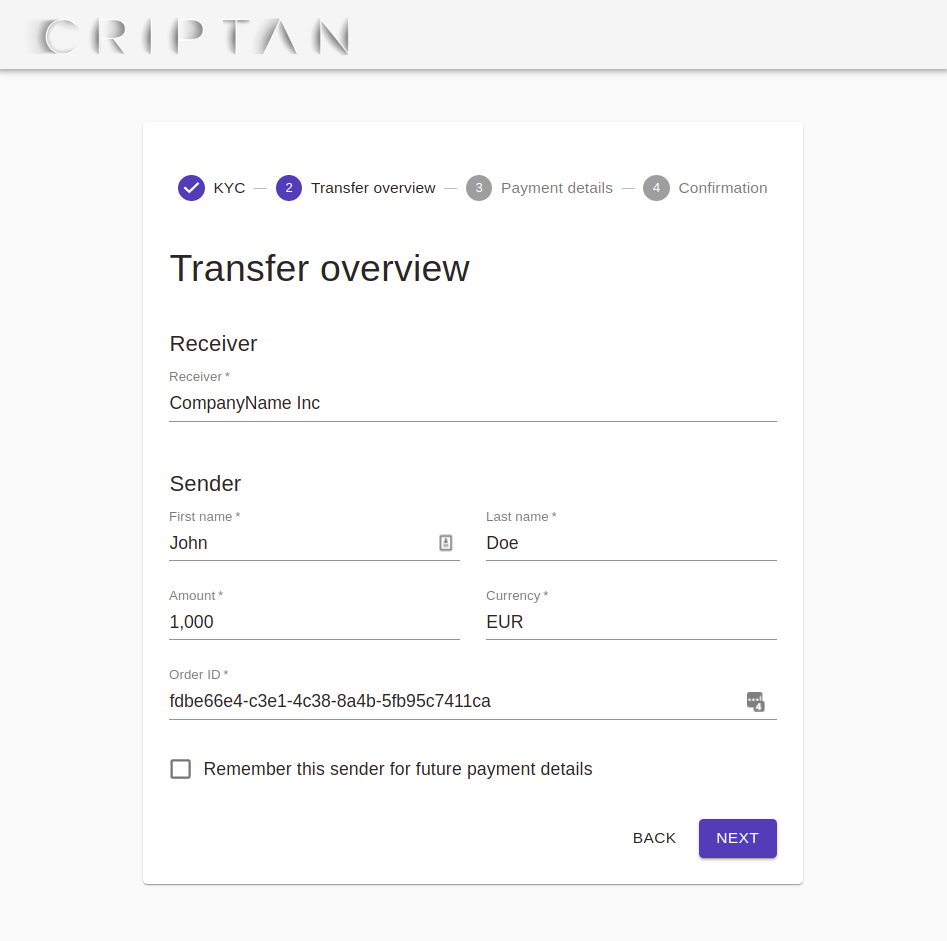Click into the Last name Doe field
This screenshot has width=947, height=941.
(631, 543)
